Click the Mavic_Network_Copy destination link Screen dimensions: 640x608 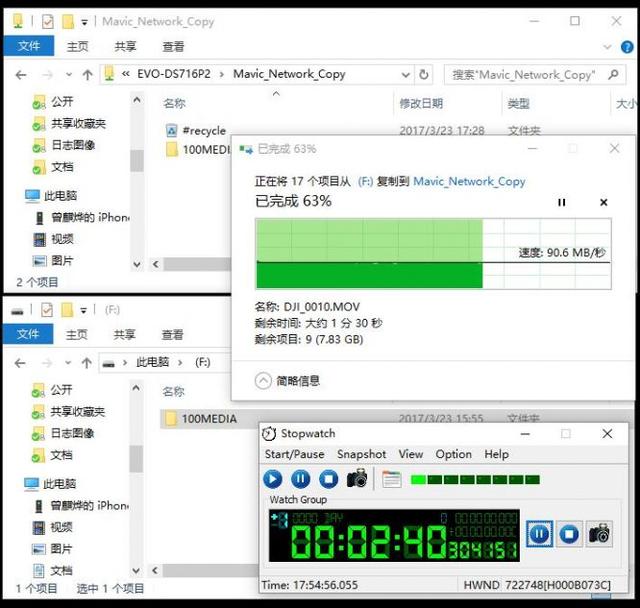[469, 181]
